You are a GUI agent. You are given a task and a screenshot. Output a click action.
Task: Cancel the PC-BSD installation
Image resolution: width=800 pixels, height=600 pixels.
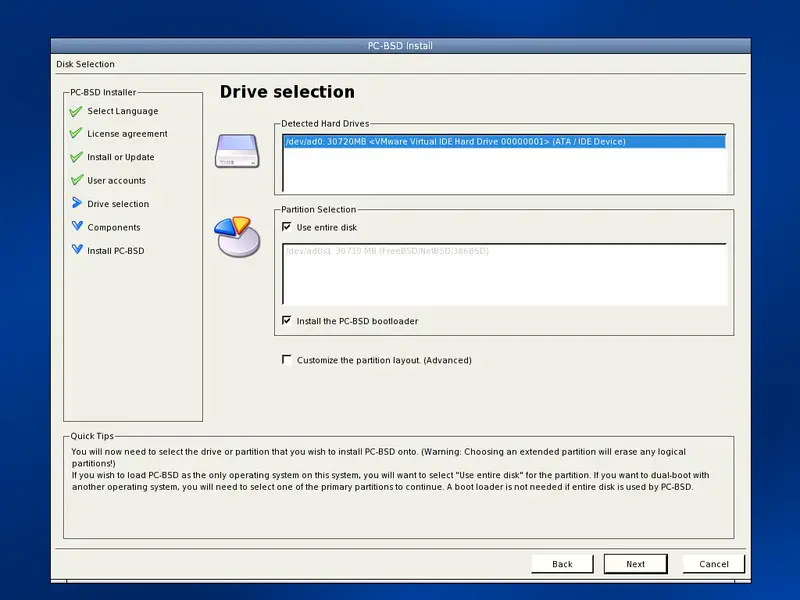pyautogui.click(x=714, y=564)
